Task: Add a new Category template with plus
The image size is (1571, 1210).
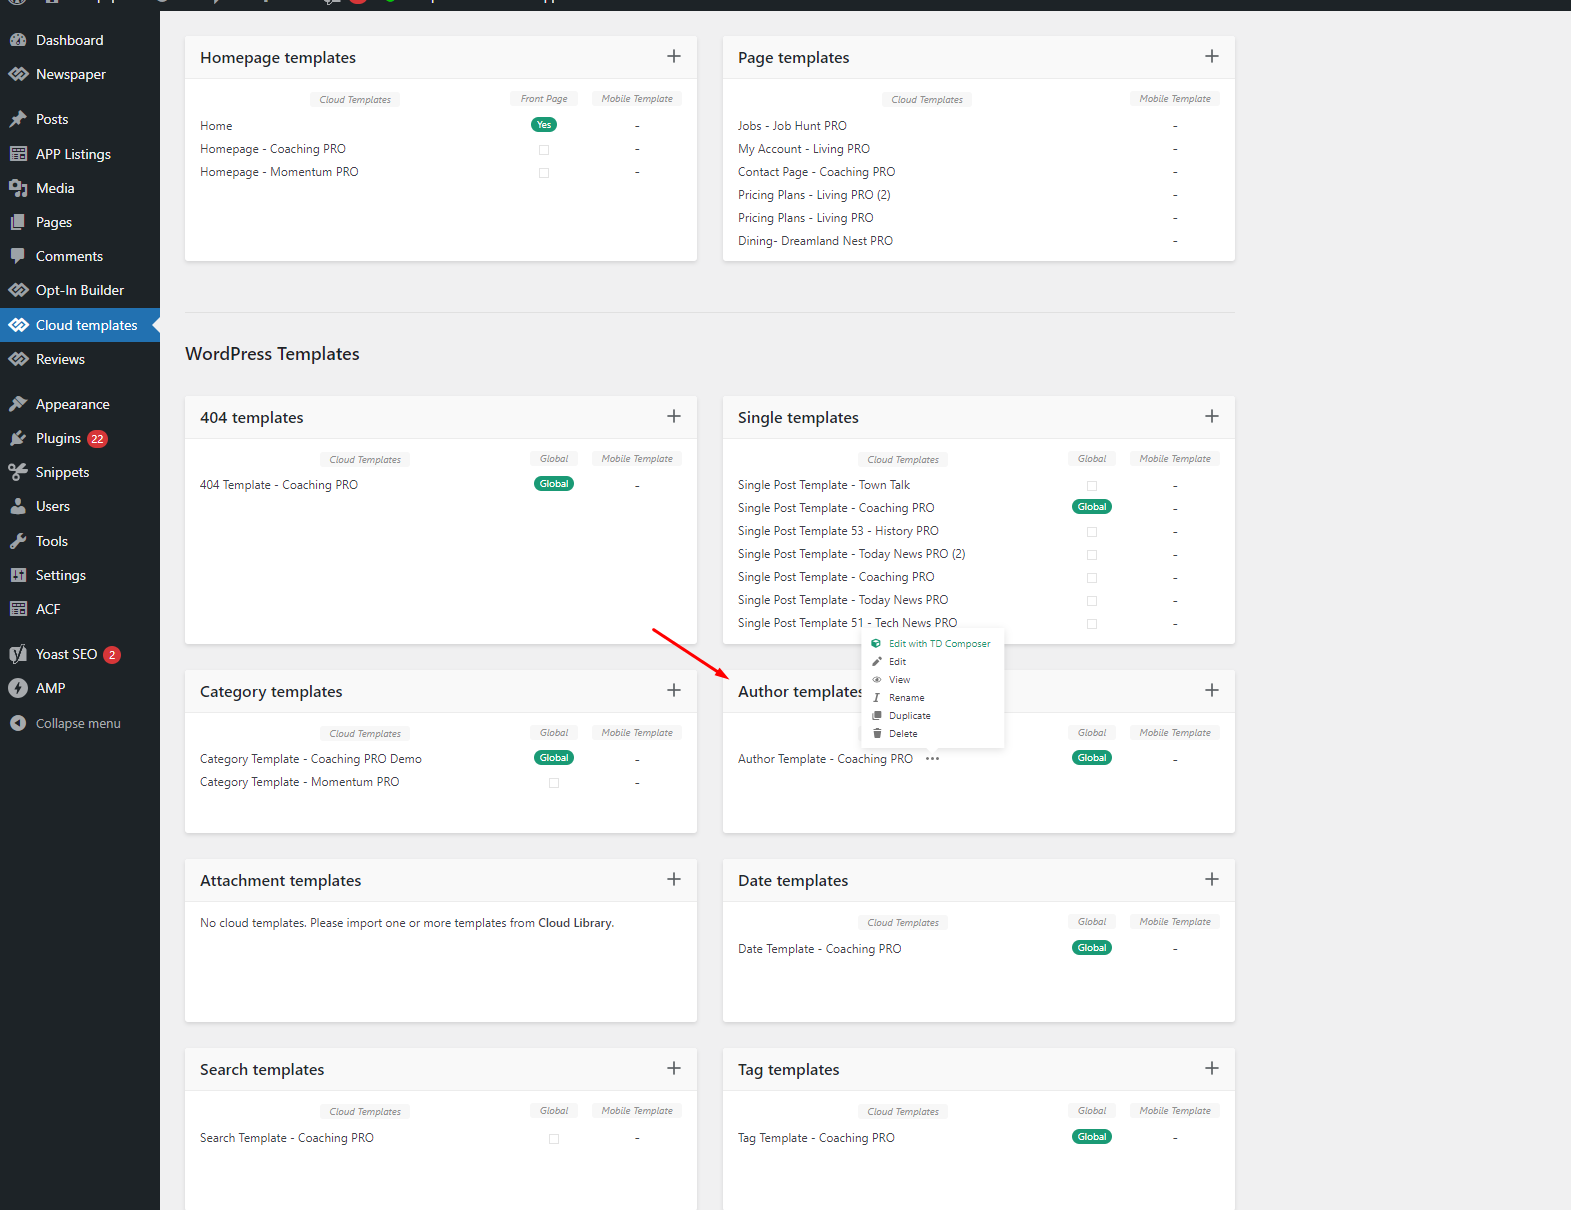Action: [674, 690]
